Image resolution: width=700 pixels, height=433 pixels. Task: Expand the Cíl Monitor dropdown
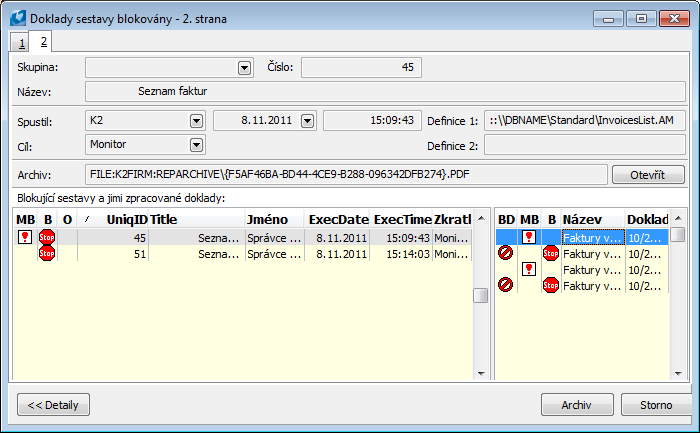point(196,145)
